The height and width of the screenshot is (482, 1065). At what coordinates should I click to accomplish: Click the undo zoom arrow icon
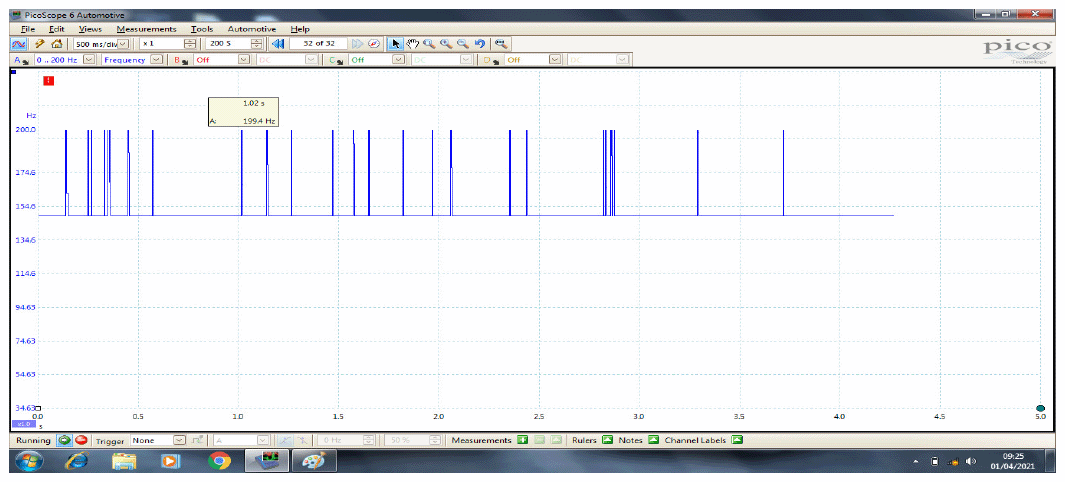pos(480,44)
